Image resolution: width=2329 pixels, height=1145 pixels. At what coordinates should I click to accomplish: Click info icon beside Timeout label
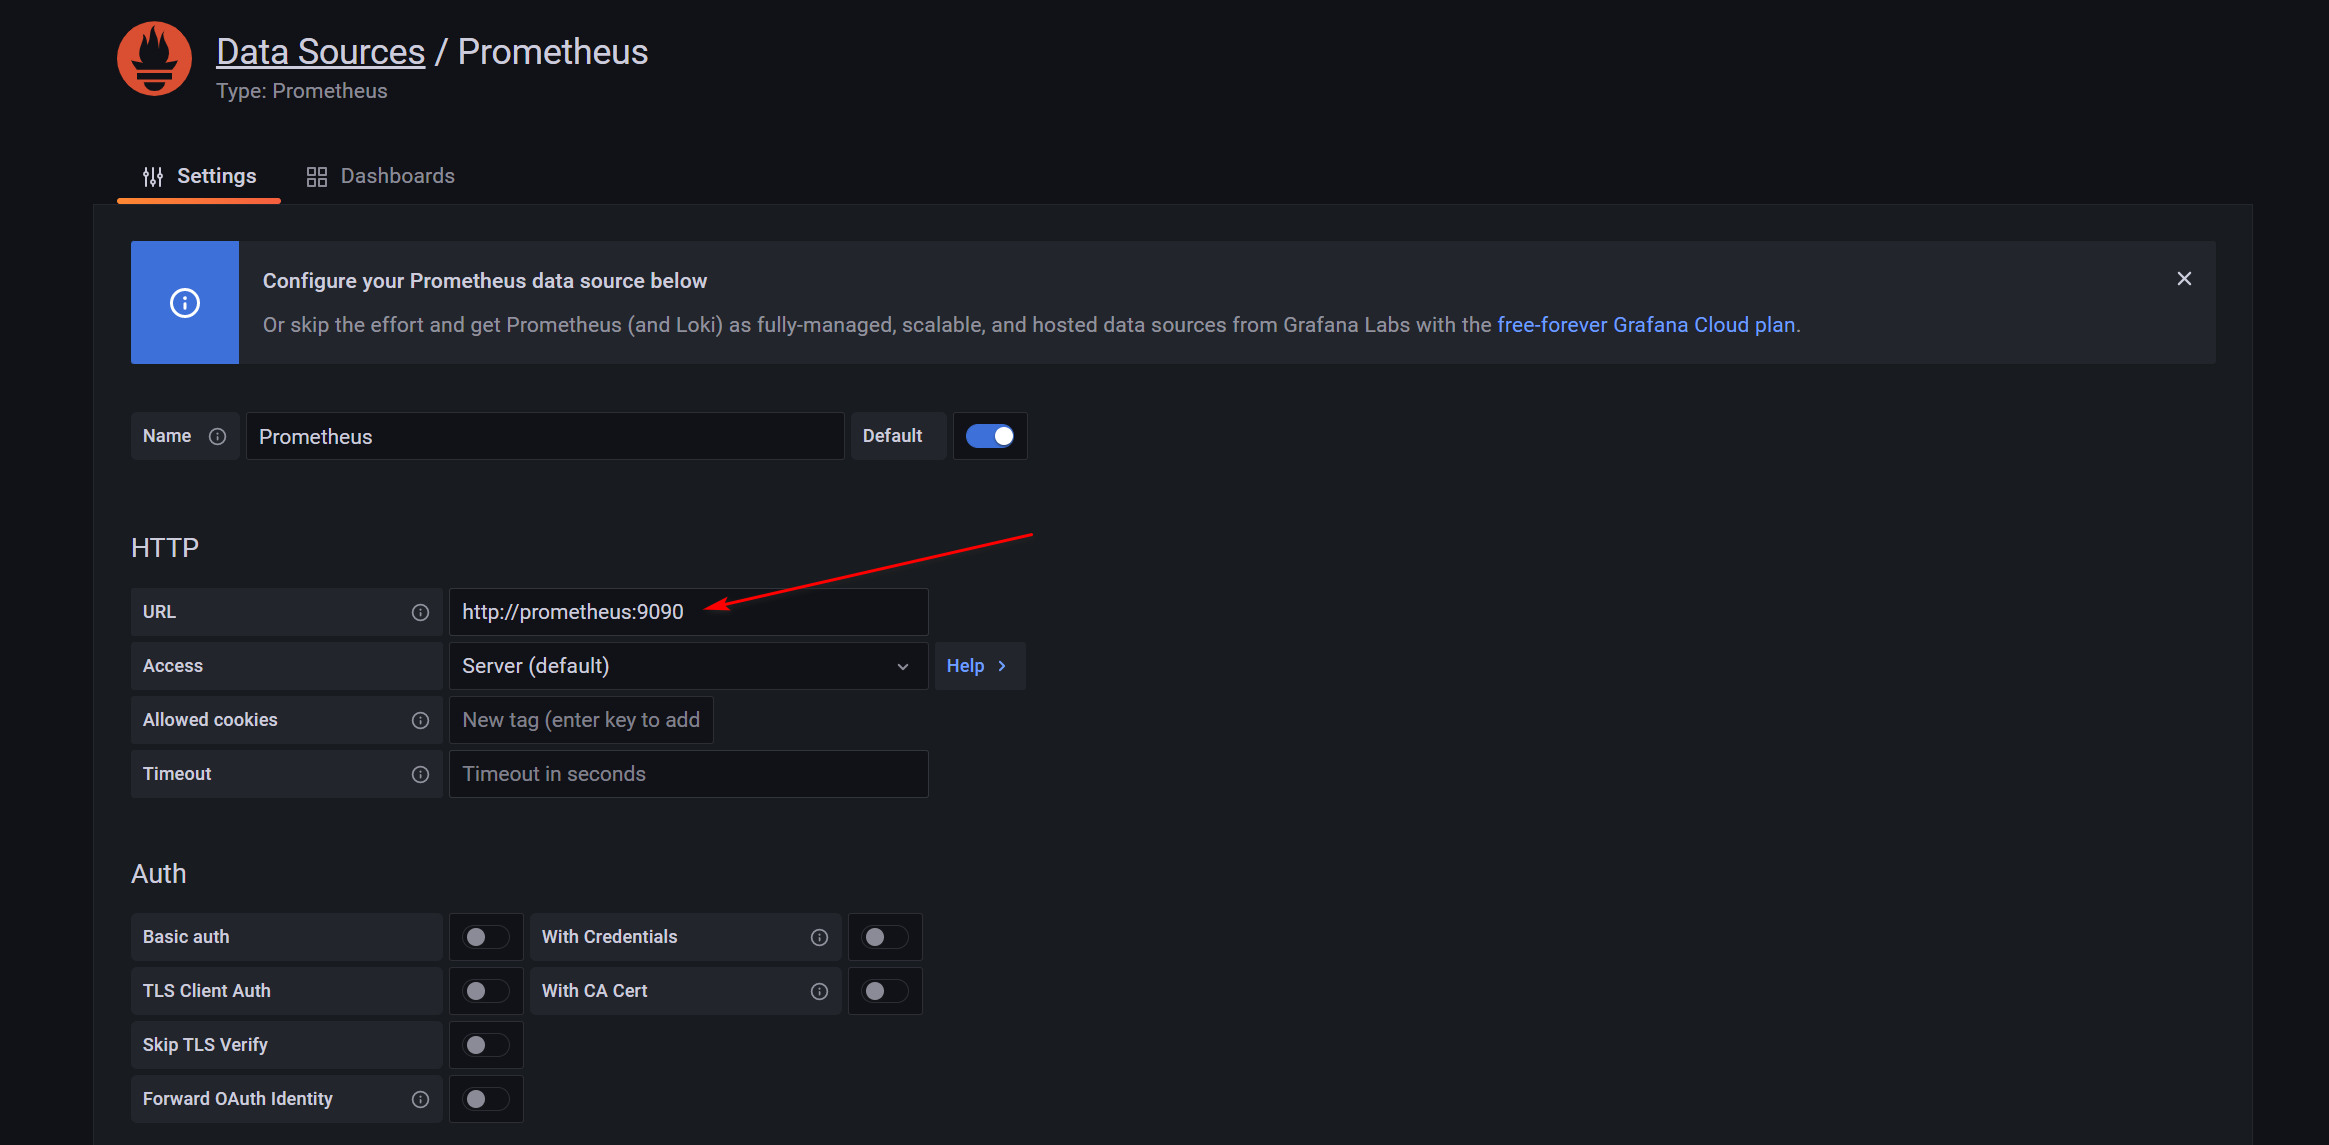[x=420, y=775]
